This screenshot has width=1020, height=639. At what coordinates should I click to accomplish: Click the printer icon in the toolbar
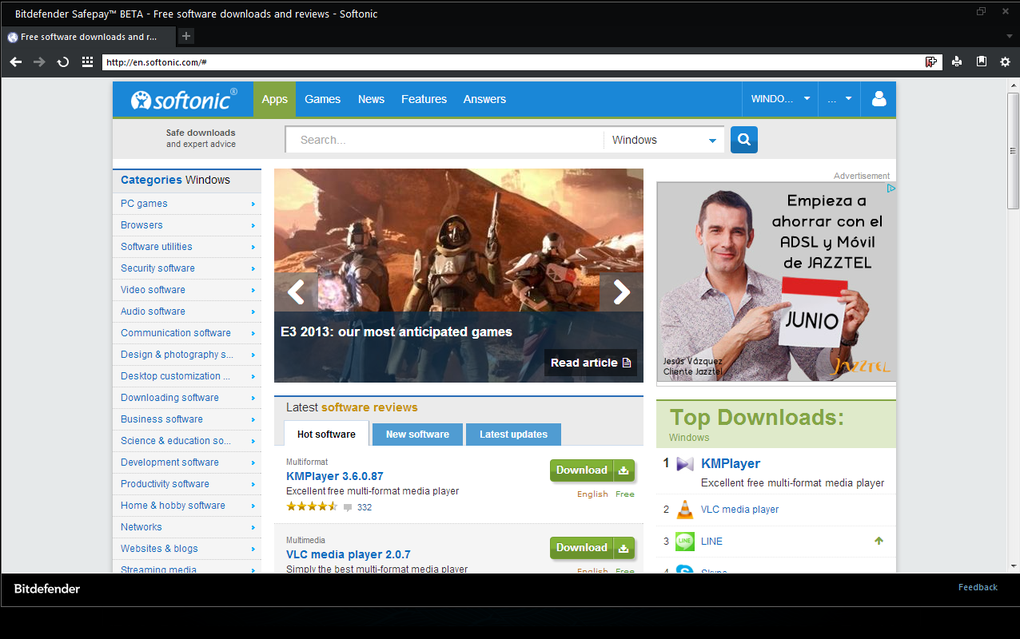point(956,61)
